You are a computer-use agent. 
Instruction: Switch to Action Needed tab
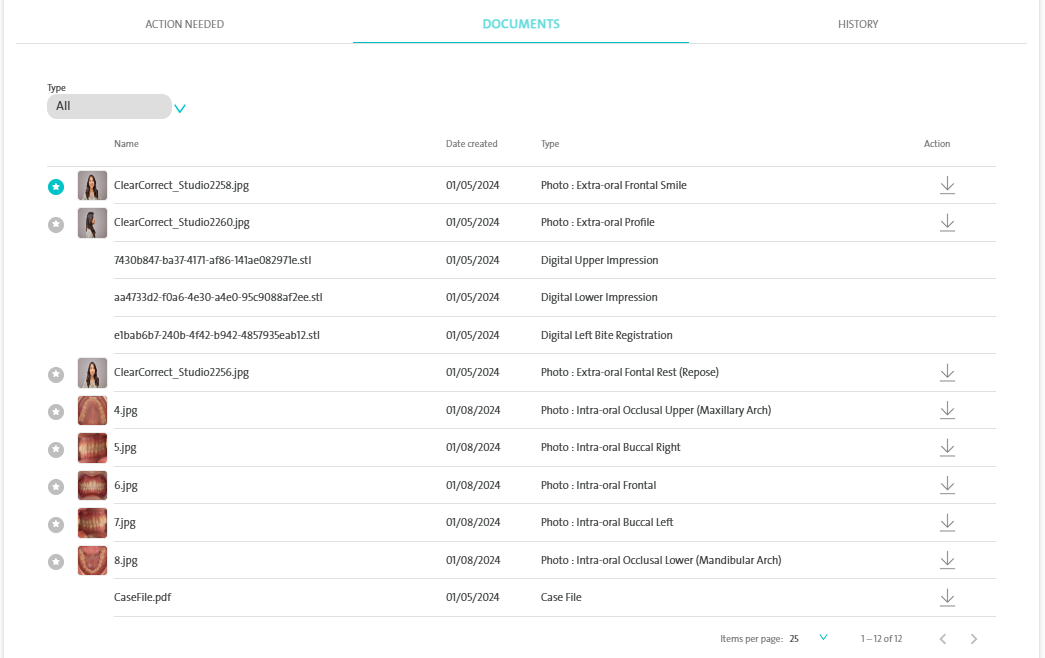(185, 24)
